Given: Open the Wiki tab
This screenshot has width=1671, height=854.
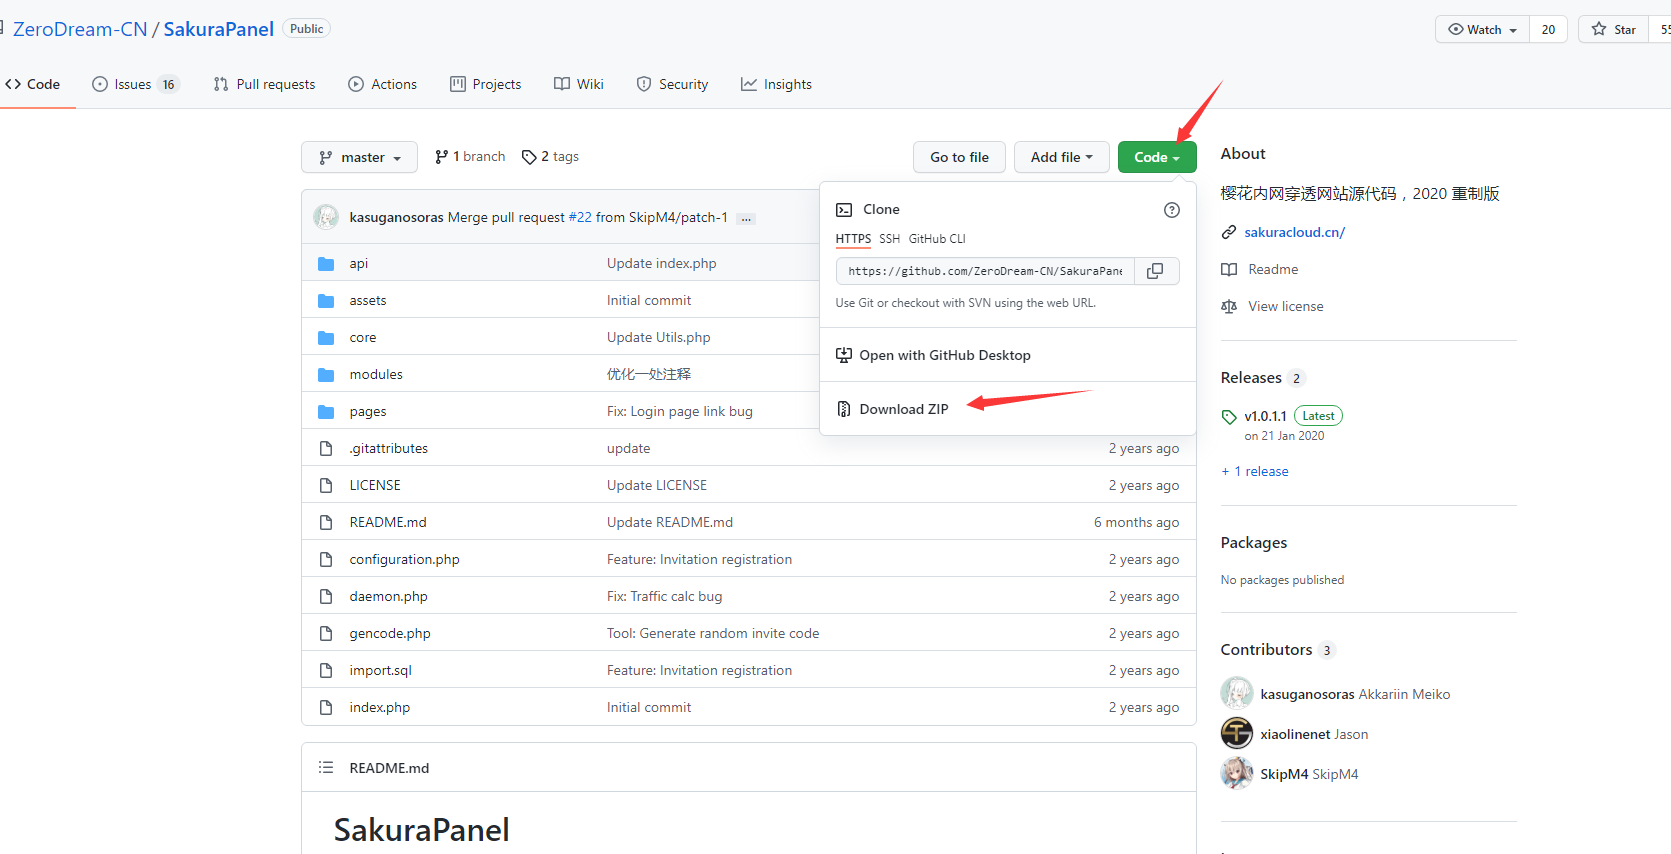Looking at the screenshot, I should (578, 85).
